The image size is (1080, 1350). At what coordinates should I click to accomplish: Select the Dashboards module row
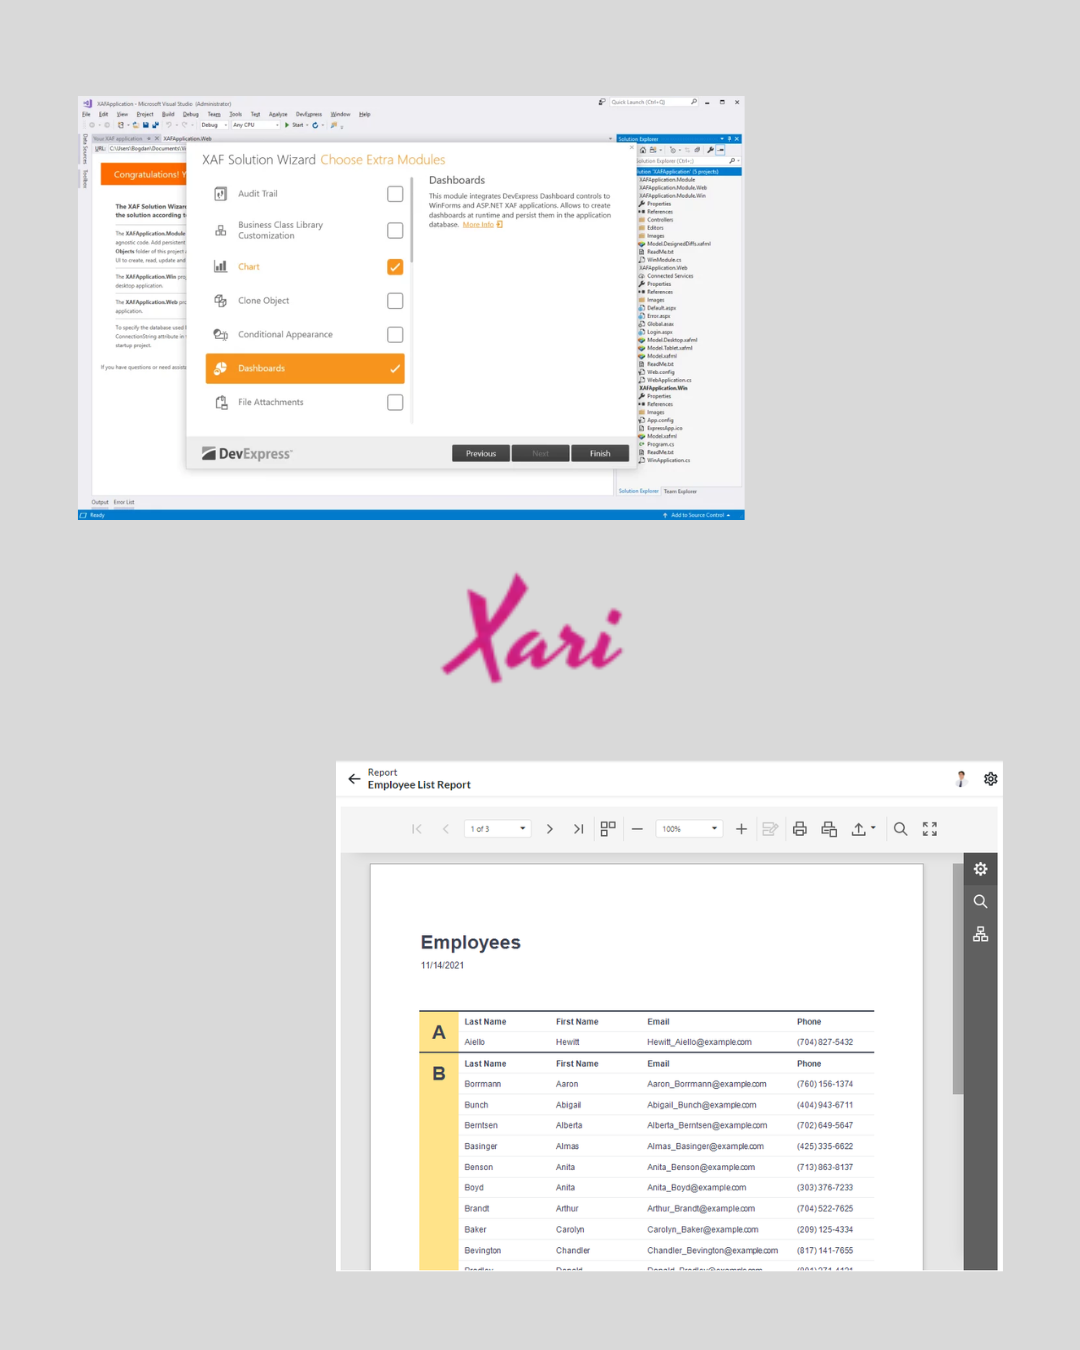click(x=305, y=369)
